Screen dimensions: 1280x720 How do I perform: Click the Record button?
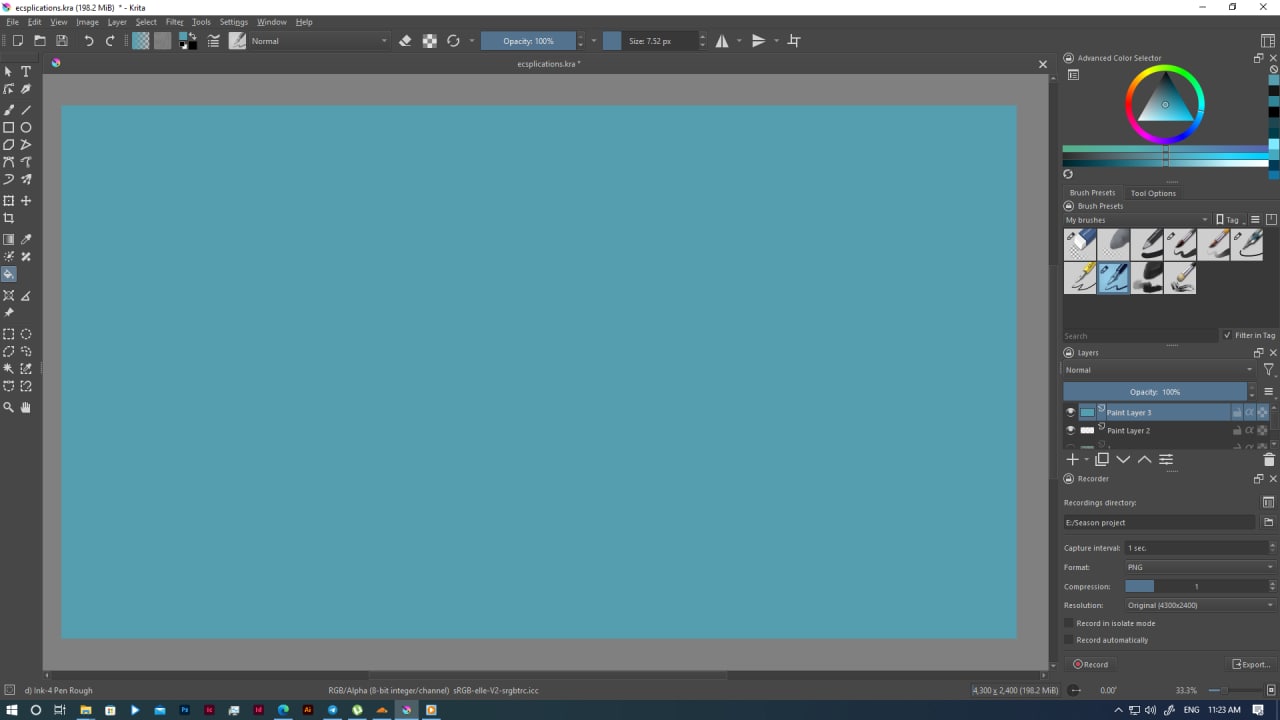(x=1090, y=664)
